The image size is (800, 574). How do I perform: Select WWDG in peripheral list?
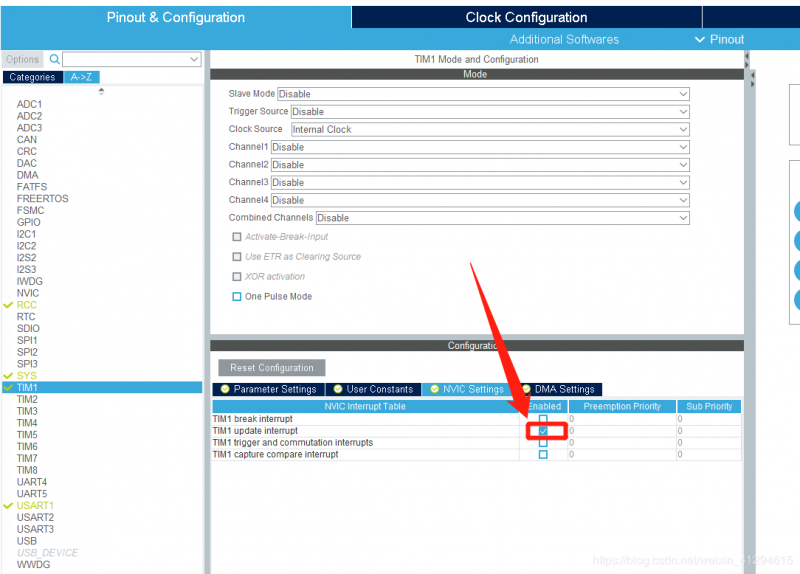[x=33, y=565]
